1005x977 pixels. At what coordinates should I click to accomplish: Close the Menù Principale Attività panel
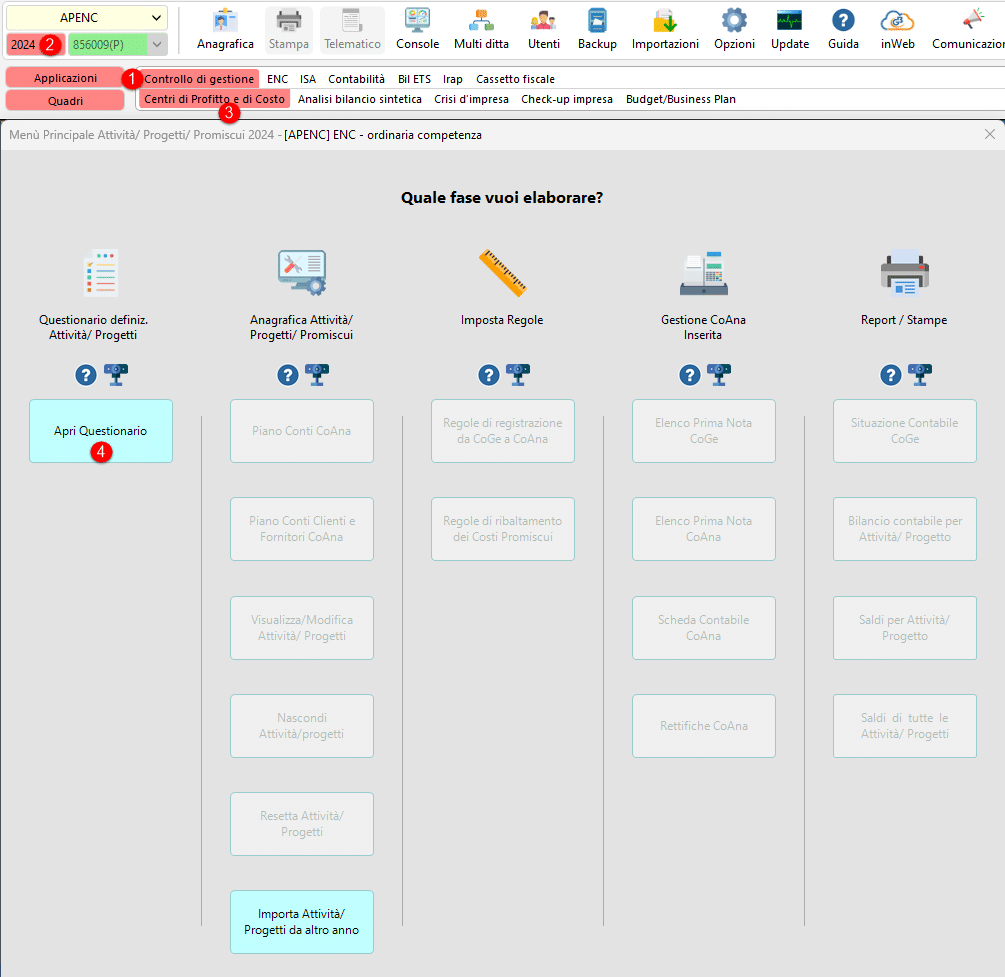pyautogui.click(x=990, y=134)
